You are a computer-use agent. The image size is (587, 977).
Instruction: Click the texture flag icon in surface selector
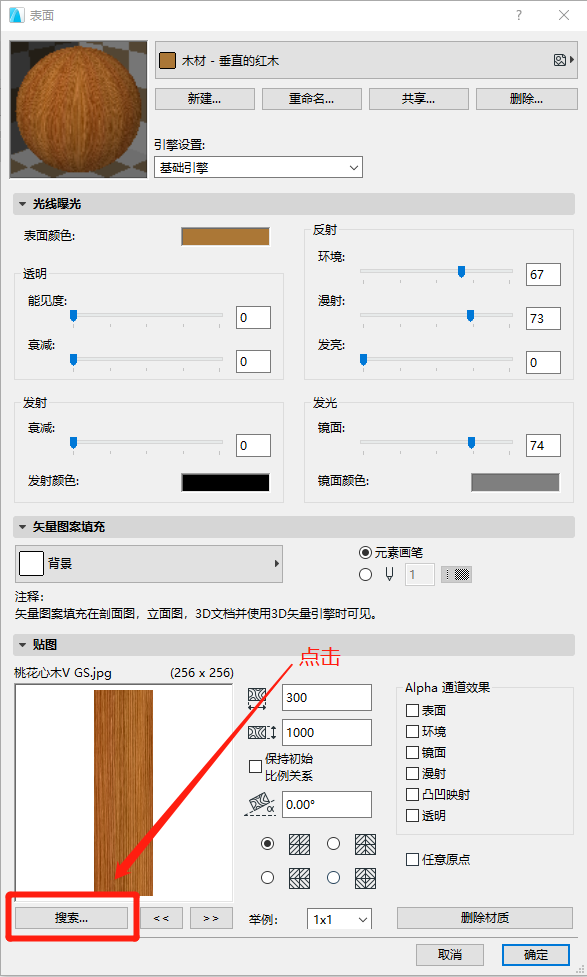point(560,60)
